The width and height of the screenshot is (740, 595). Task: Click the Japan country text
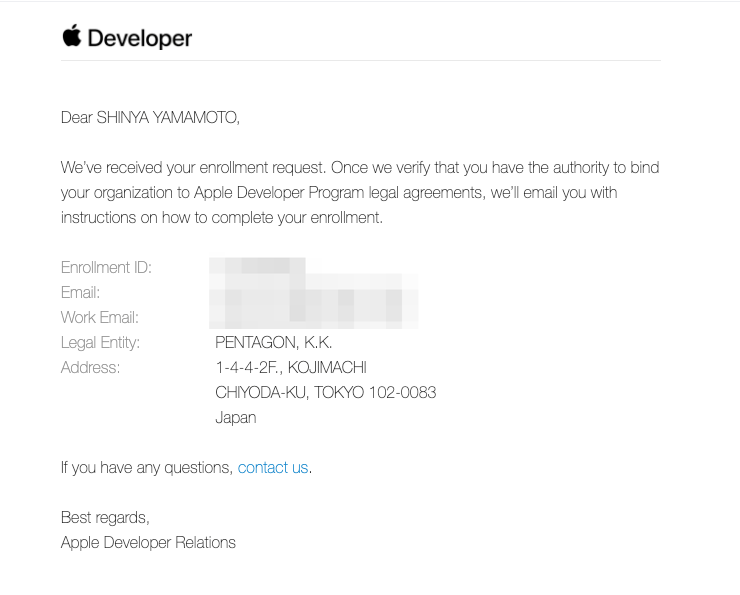[x=235, y=418]
